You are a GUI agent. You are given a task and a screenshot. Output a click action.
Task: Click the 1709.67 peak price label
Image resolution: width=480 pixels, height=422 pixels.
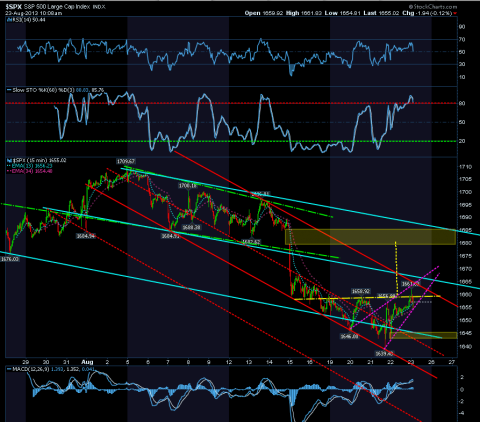[x=126, y=161]
